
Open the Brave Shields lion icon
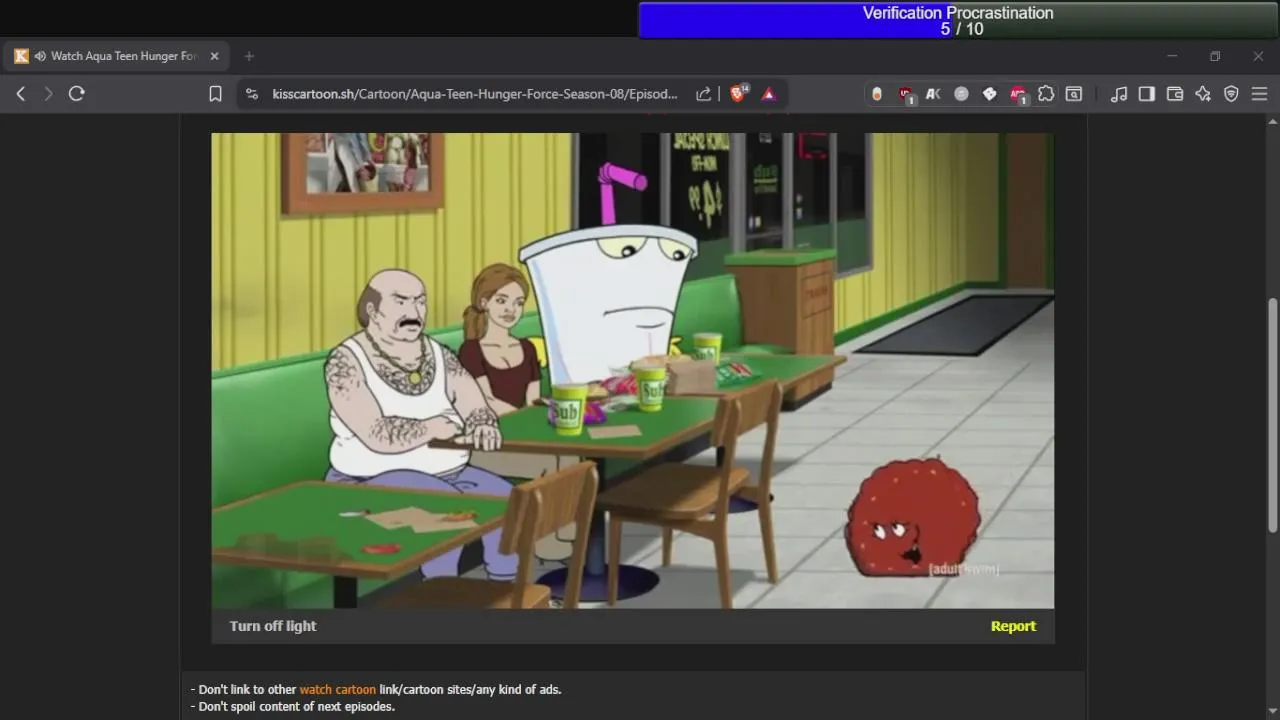[738, 94]
